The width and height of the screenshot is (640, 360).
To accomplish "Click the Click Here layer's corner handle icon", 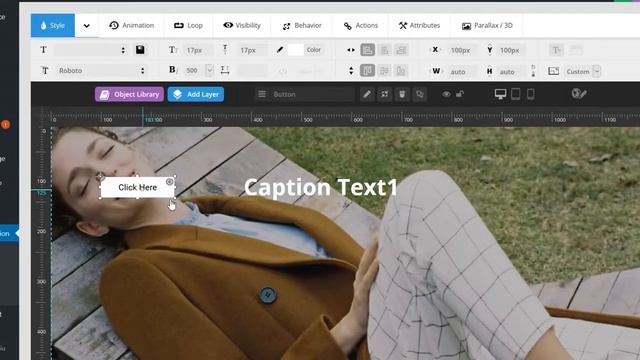I will (169, 182).
